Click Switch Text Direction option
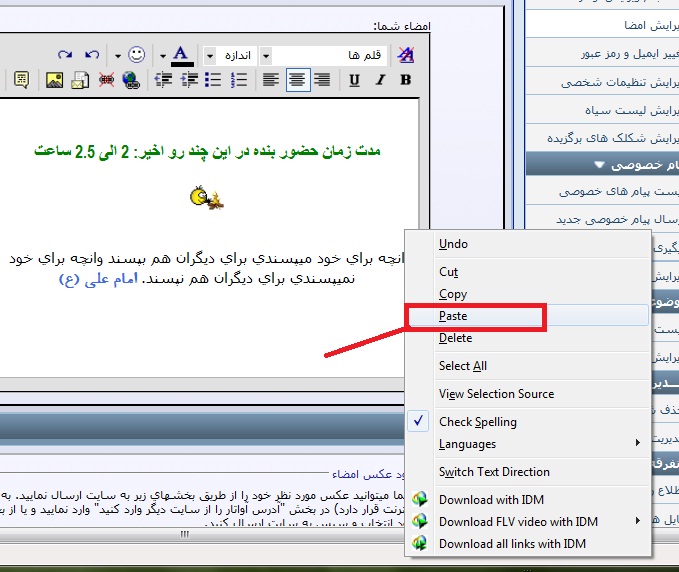 point(494,472)
